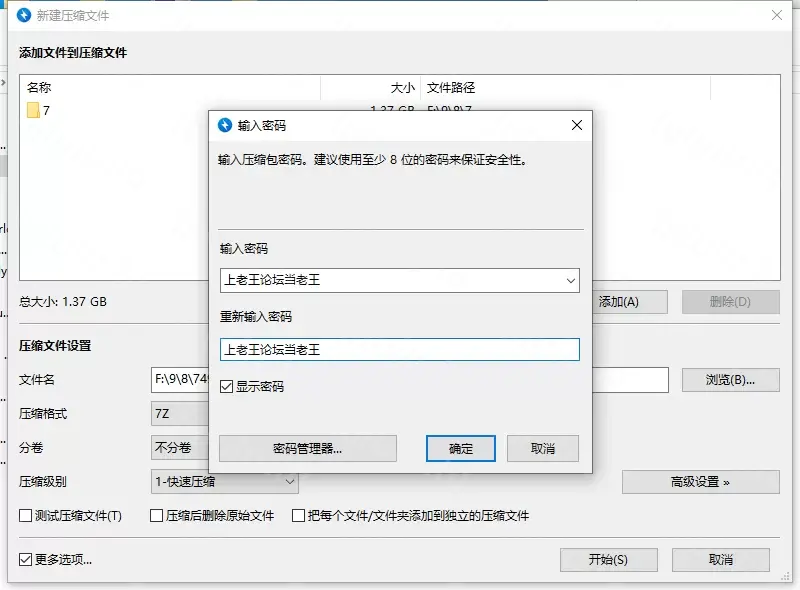The image size is (800, 590).
Task: Click the 删除(D) button
Action: point(731,302)
